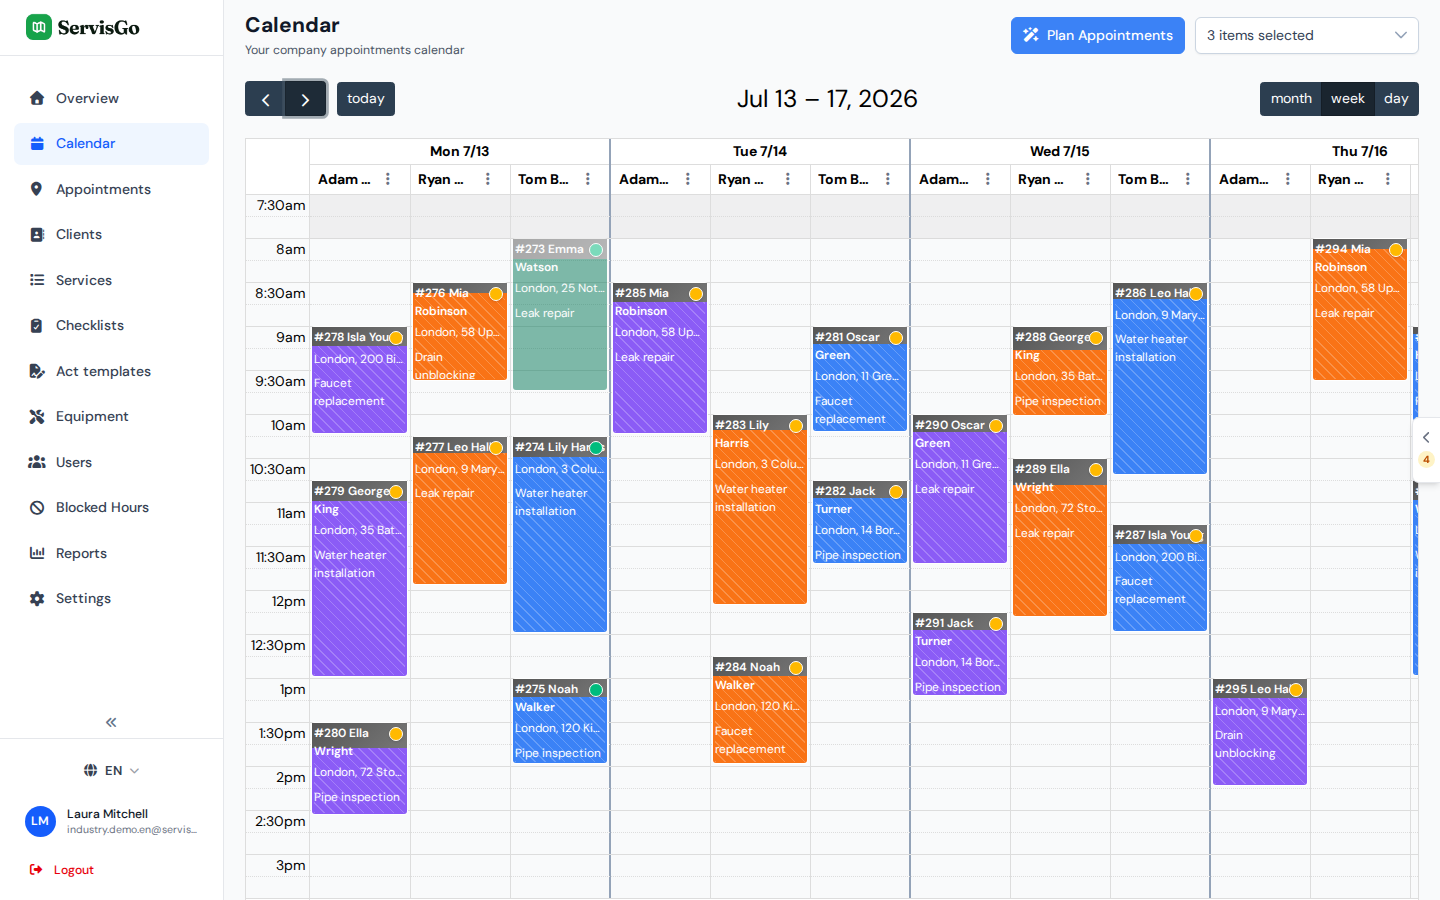Screen dimensions: 1440x900
Task: Click the Equipment tools icon
Action: click(37, 416)
